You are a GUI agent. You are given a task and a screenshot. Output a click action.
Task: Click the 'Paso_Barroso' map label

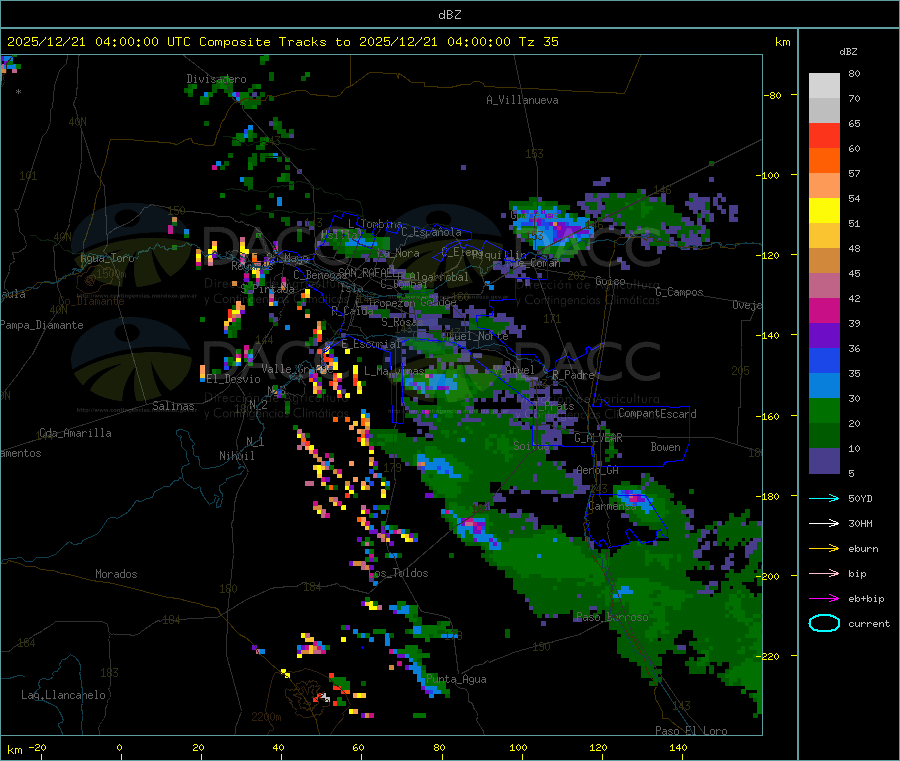pyautogui.click(x=612, y=617)
